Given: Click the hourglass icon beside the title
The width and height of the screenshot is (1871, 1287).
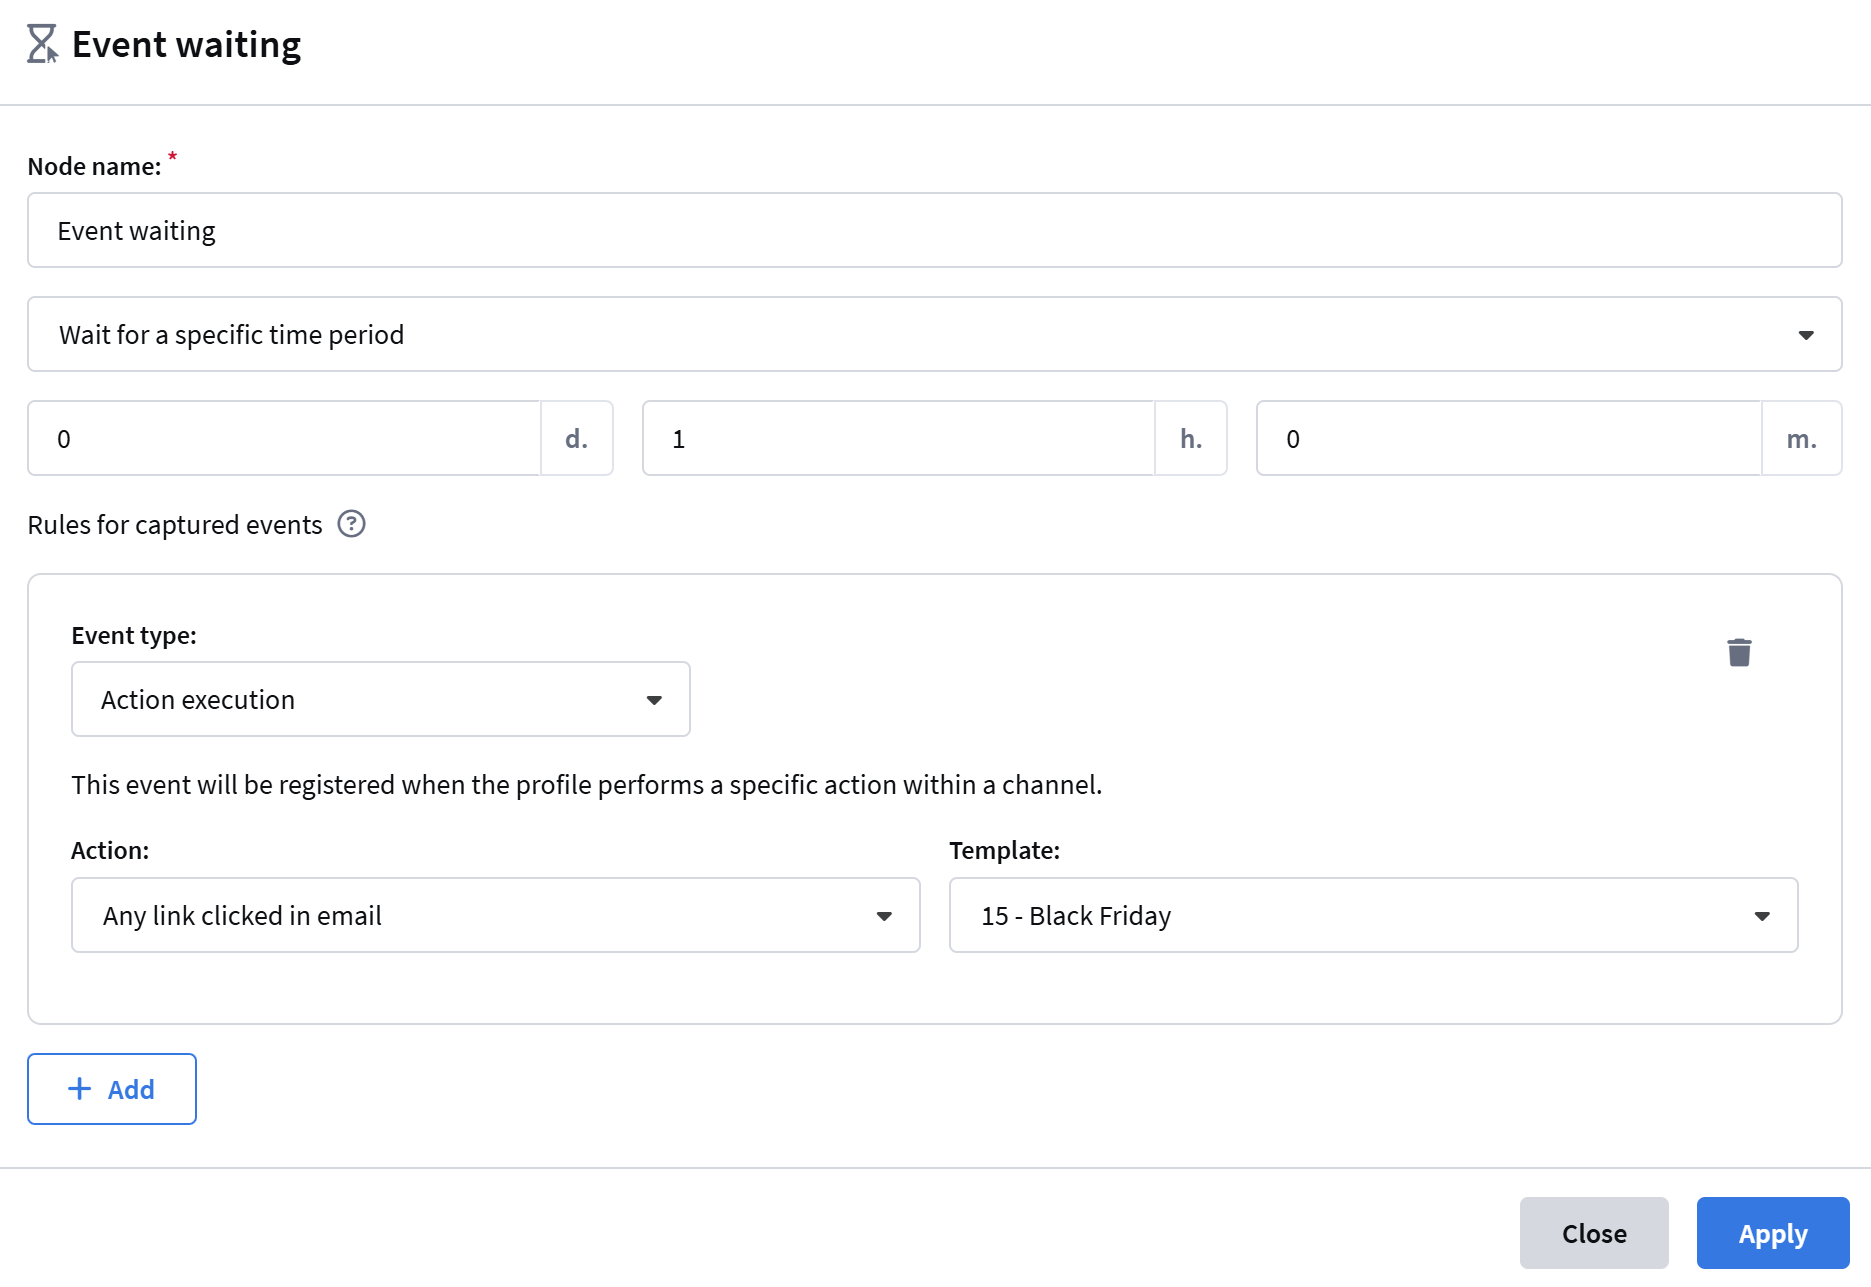Looking at the screenshot, I should pyautogui.click(x=42, y=44).
